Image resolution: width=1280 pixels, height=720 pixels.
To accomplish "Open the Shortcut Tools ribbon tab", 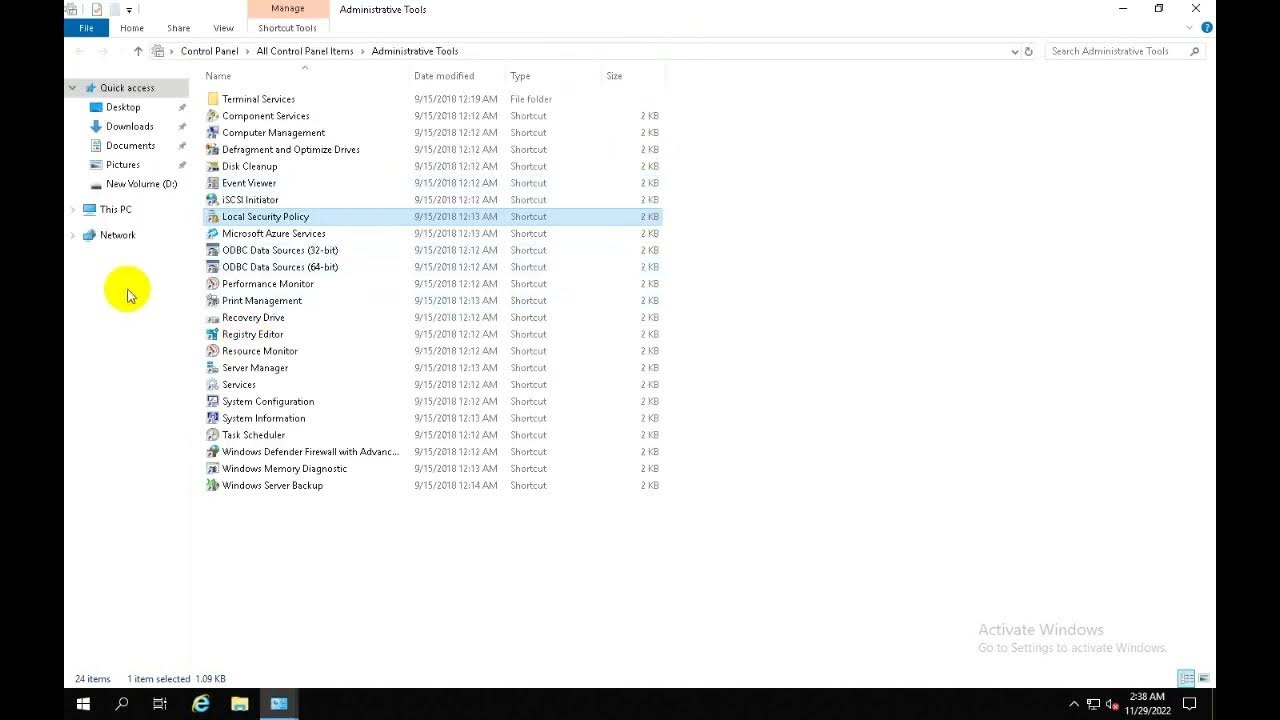I will (287, 28).
